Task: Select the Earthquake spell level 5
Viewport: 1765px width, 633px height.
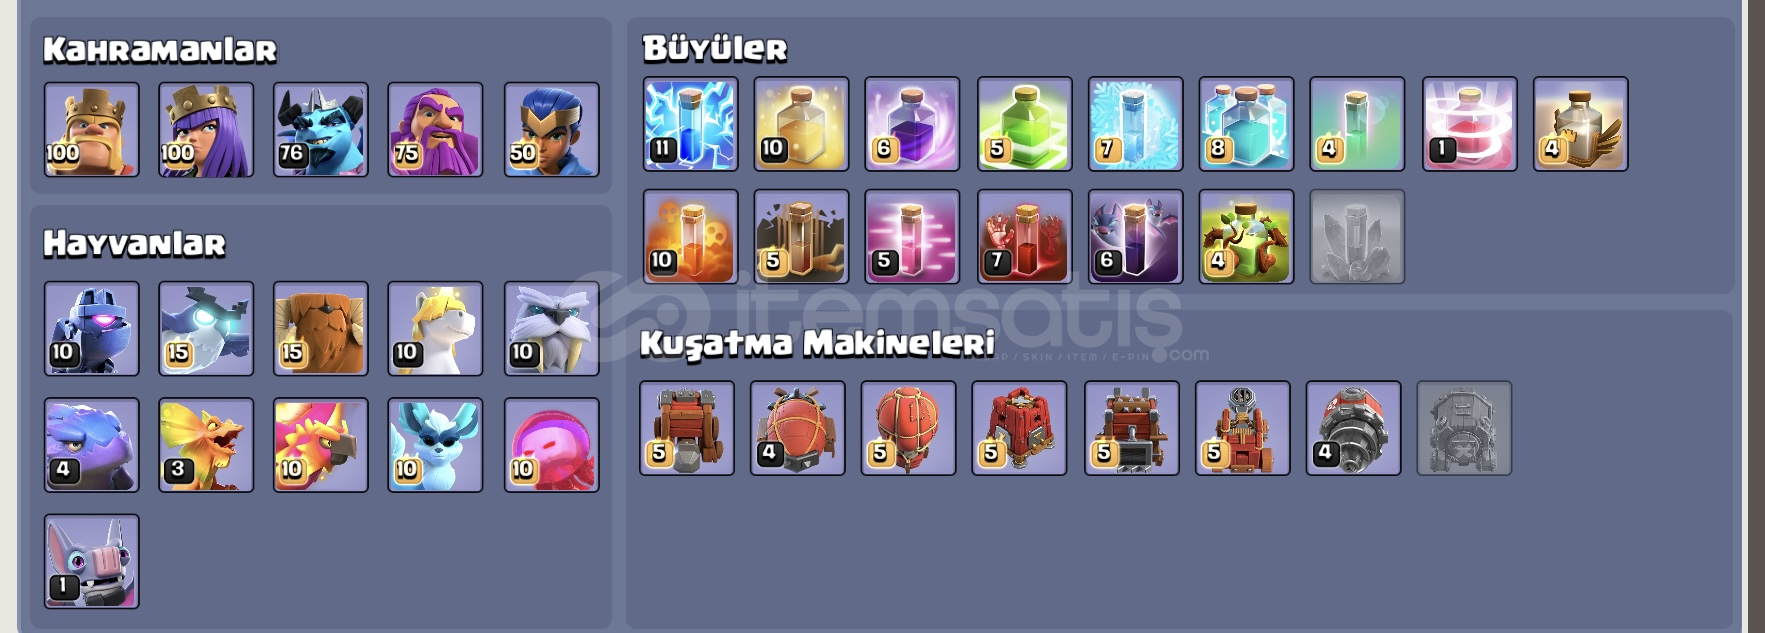Action: tap(801, 237)
